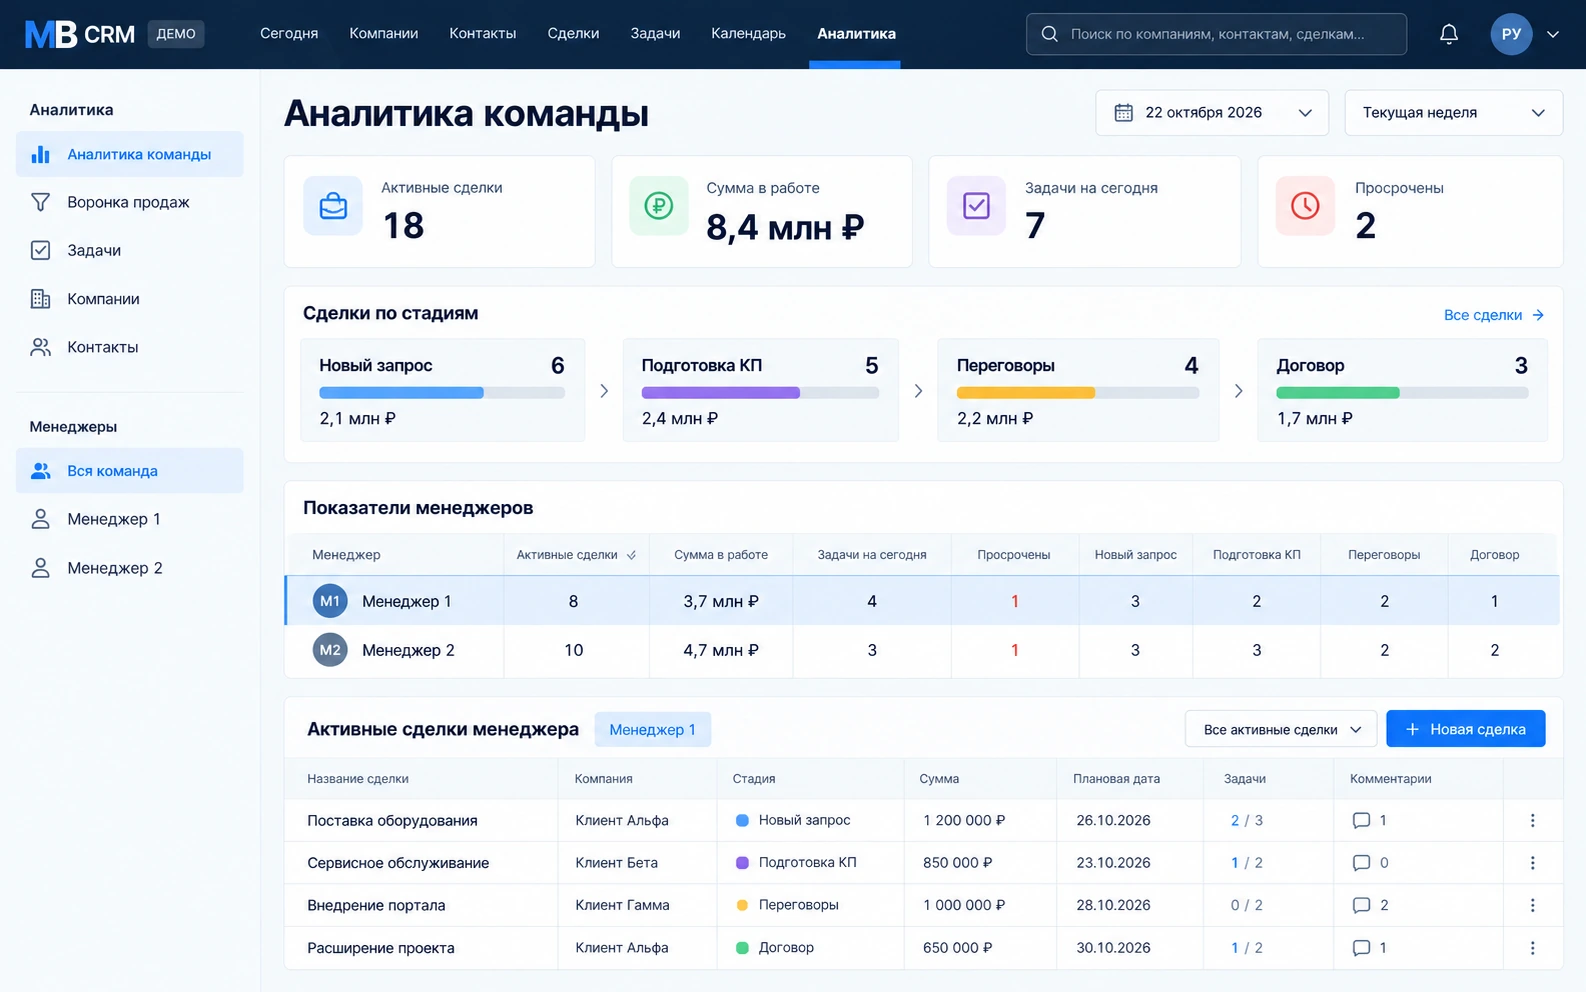
Task: Click the M2 avatar in managers table
Action: pos(330,650)
